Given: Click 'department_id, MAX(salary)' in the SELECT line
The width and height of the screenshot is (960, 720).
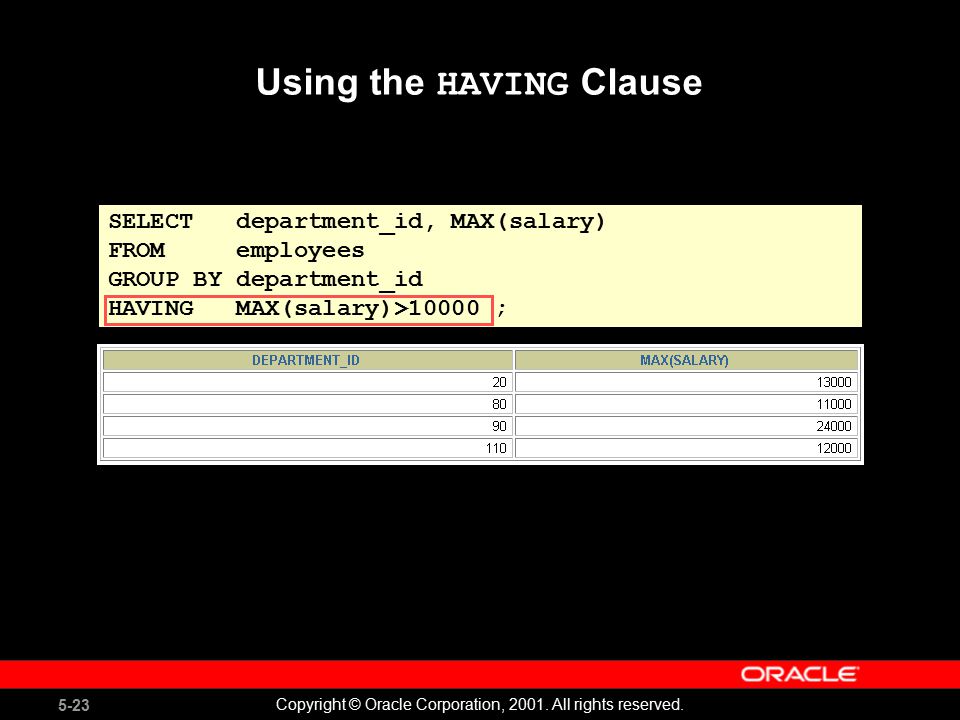Looking at the screenshot, I should pyautogui.click(x=421, y=222).
